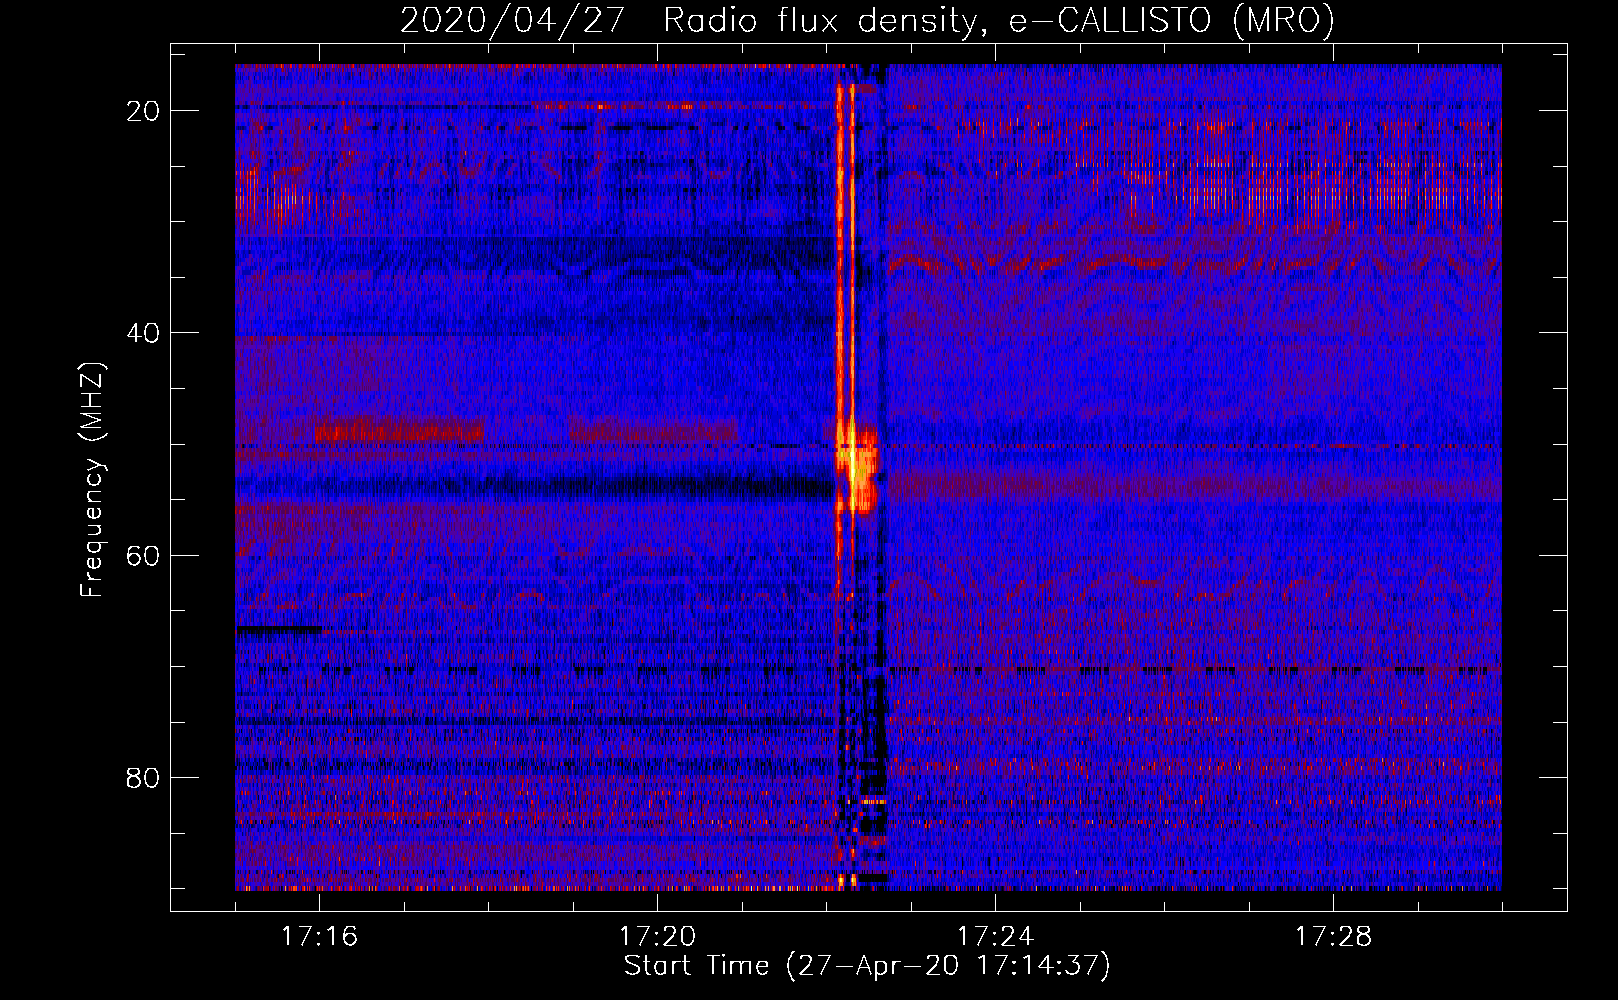Click the 17:24 time tick label
This screenshot has height=1000, width=1618.
tap(995, 936)
